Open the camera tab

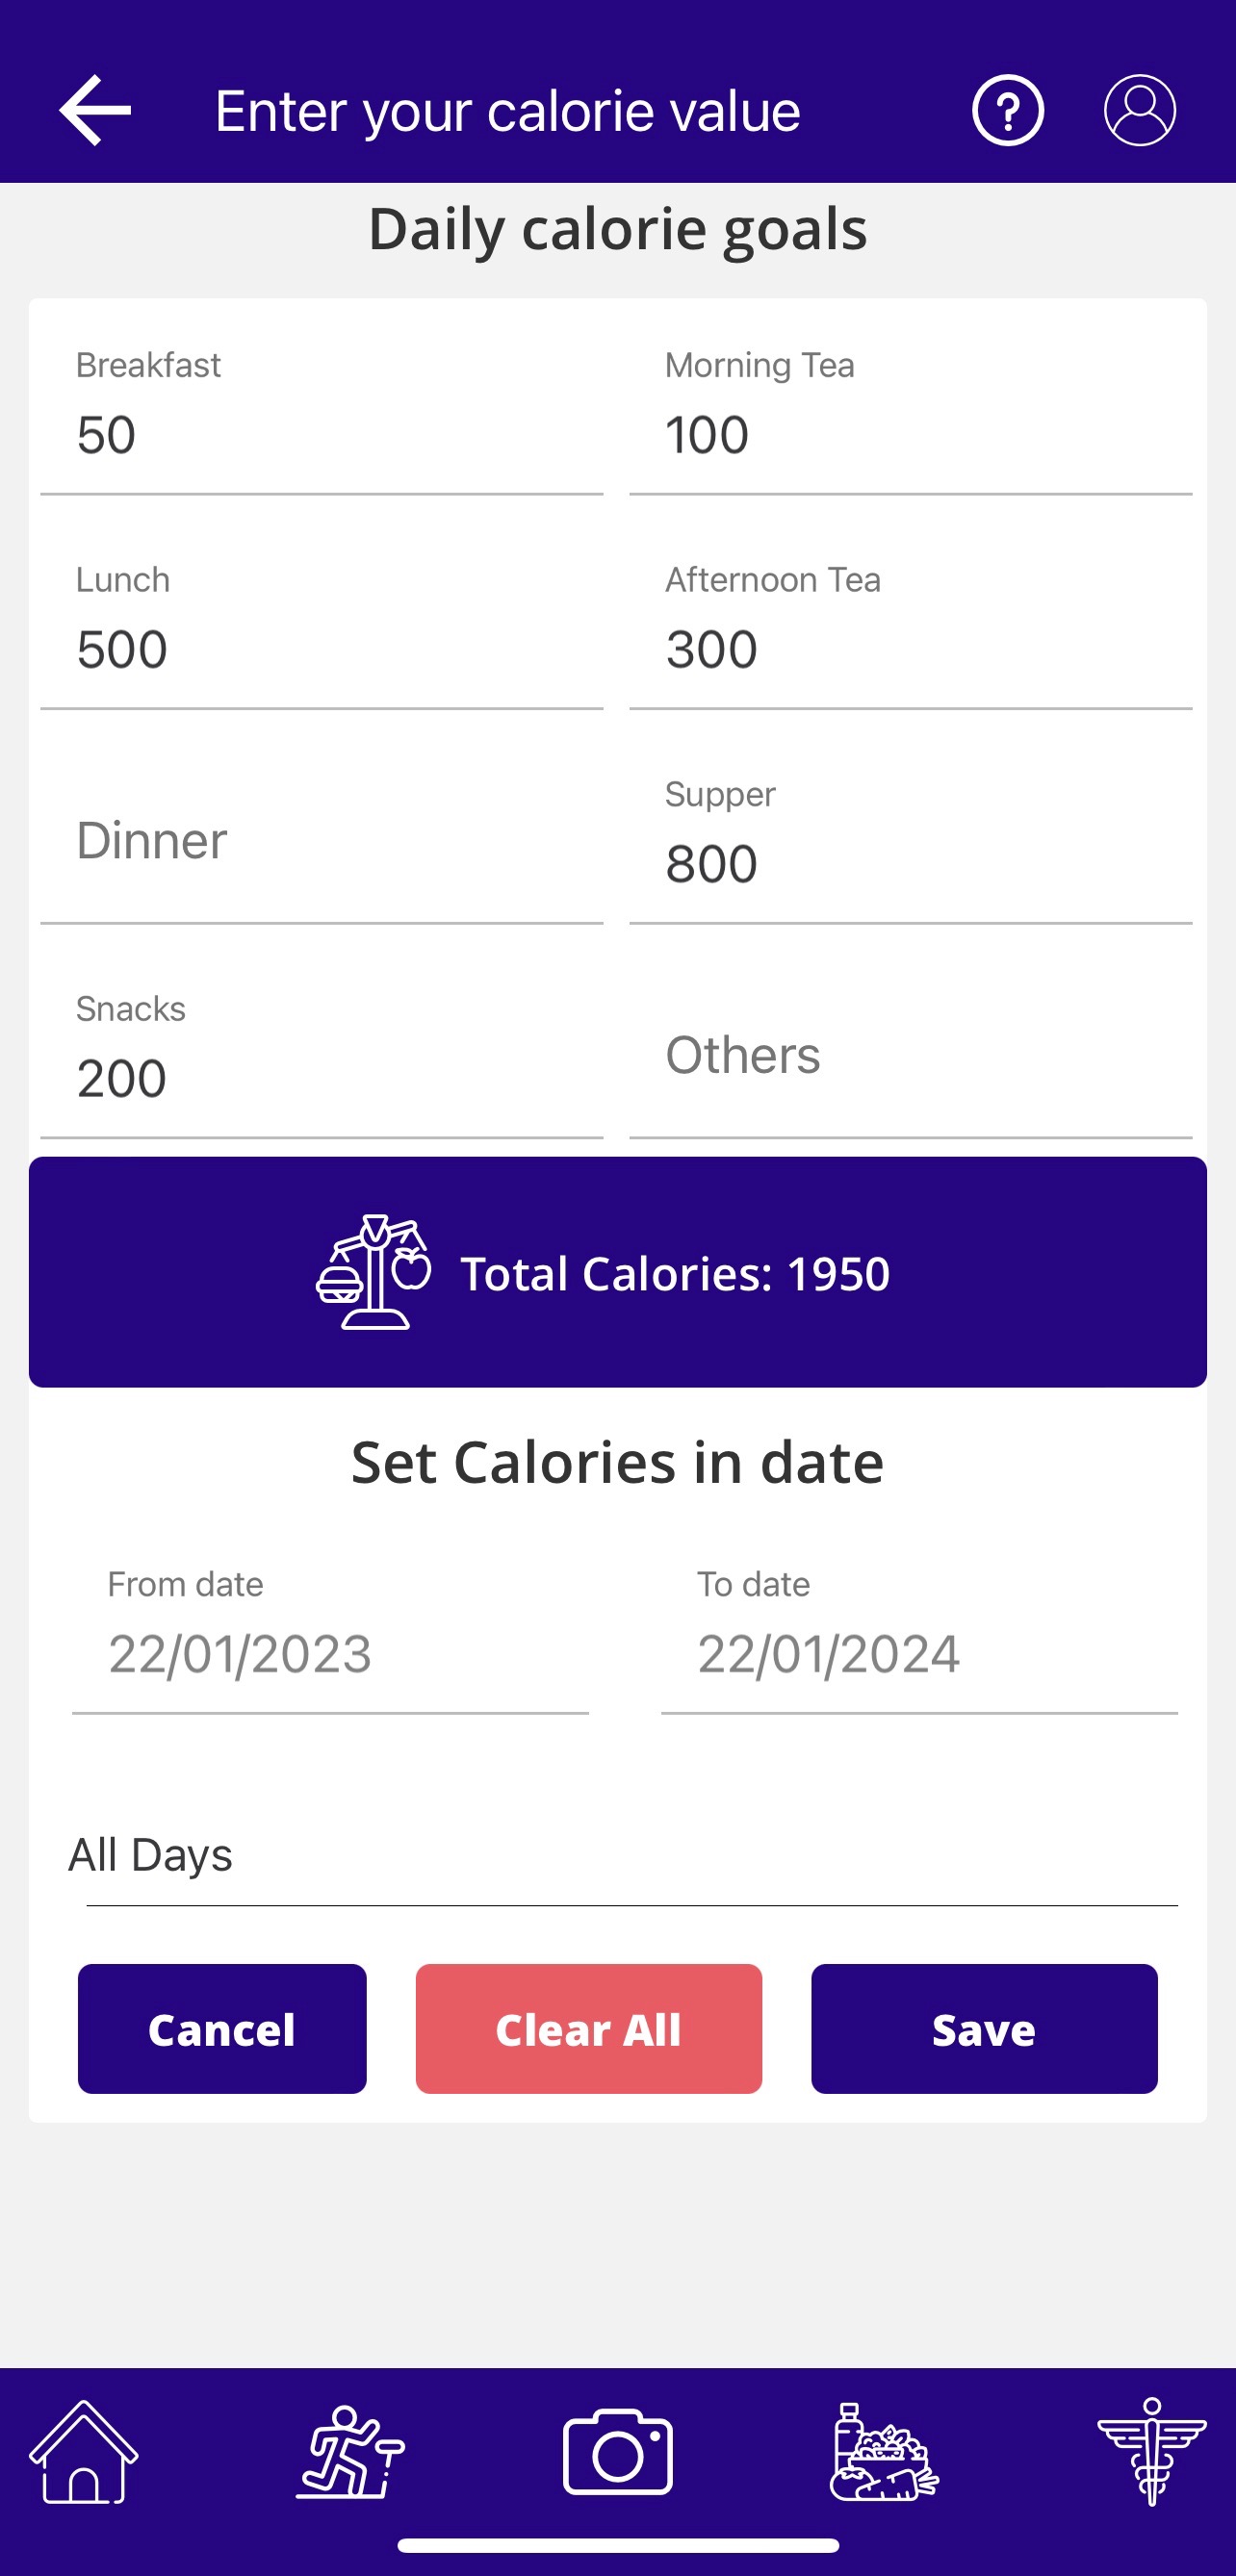point(617,2452)
